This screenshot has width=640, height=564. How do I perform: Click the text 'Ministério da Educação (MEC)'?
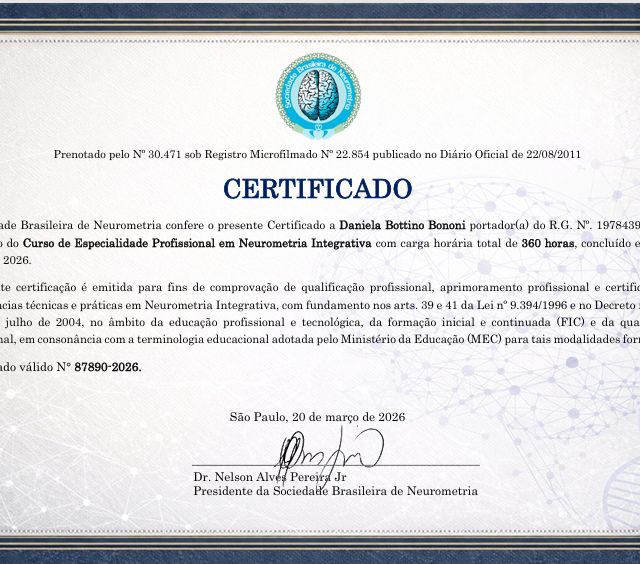coord(421,340)
